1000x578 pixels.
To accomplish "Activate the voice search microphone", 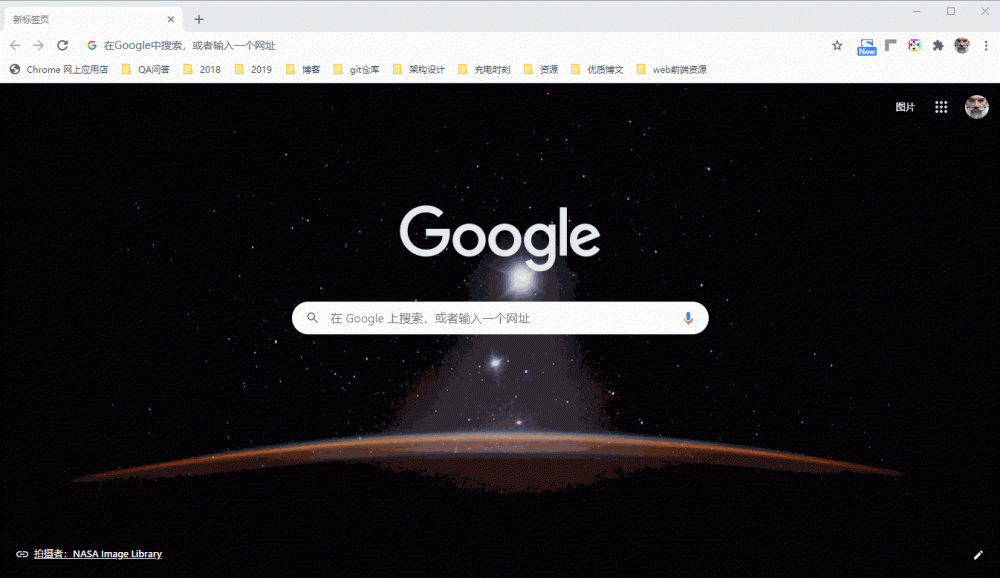I will 688,317.
